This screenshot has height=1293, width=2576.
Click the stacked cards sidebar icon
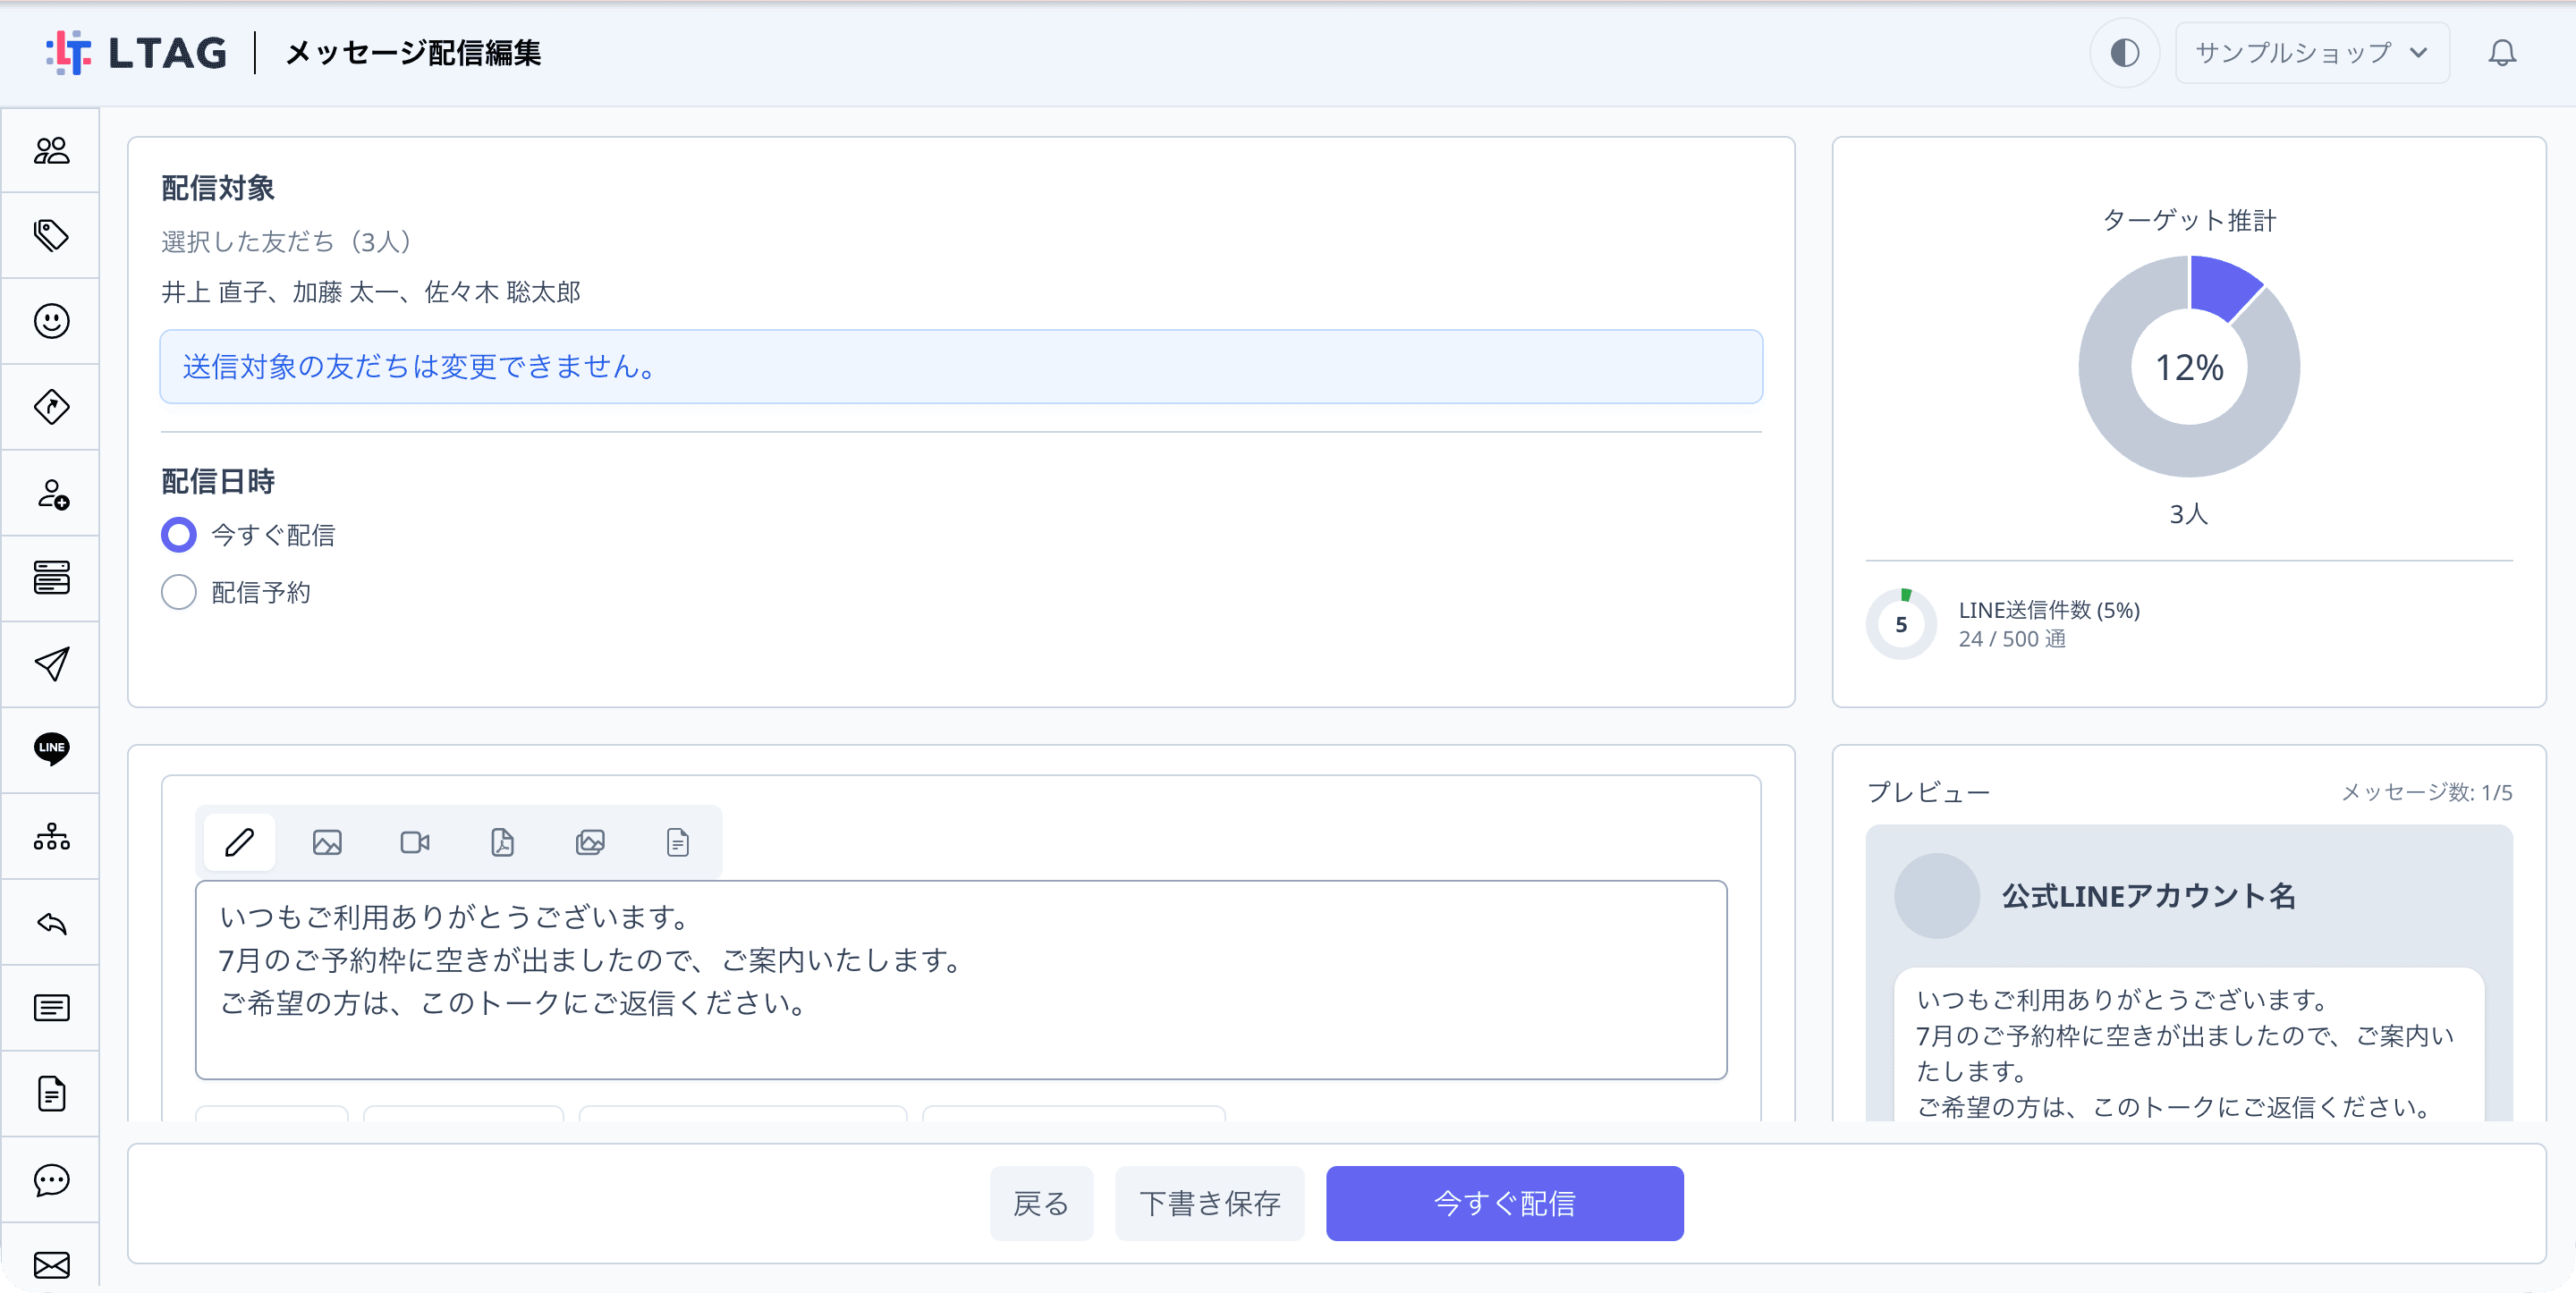coord(51,578)
